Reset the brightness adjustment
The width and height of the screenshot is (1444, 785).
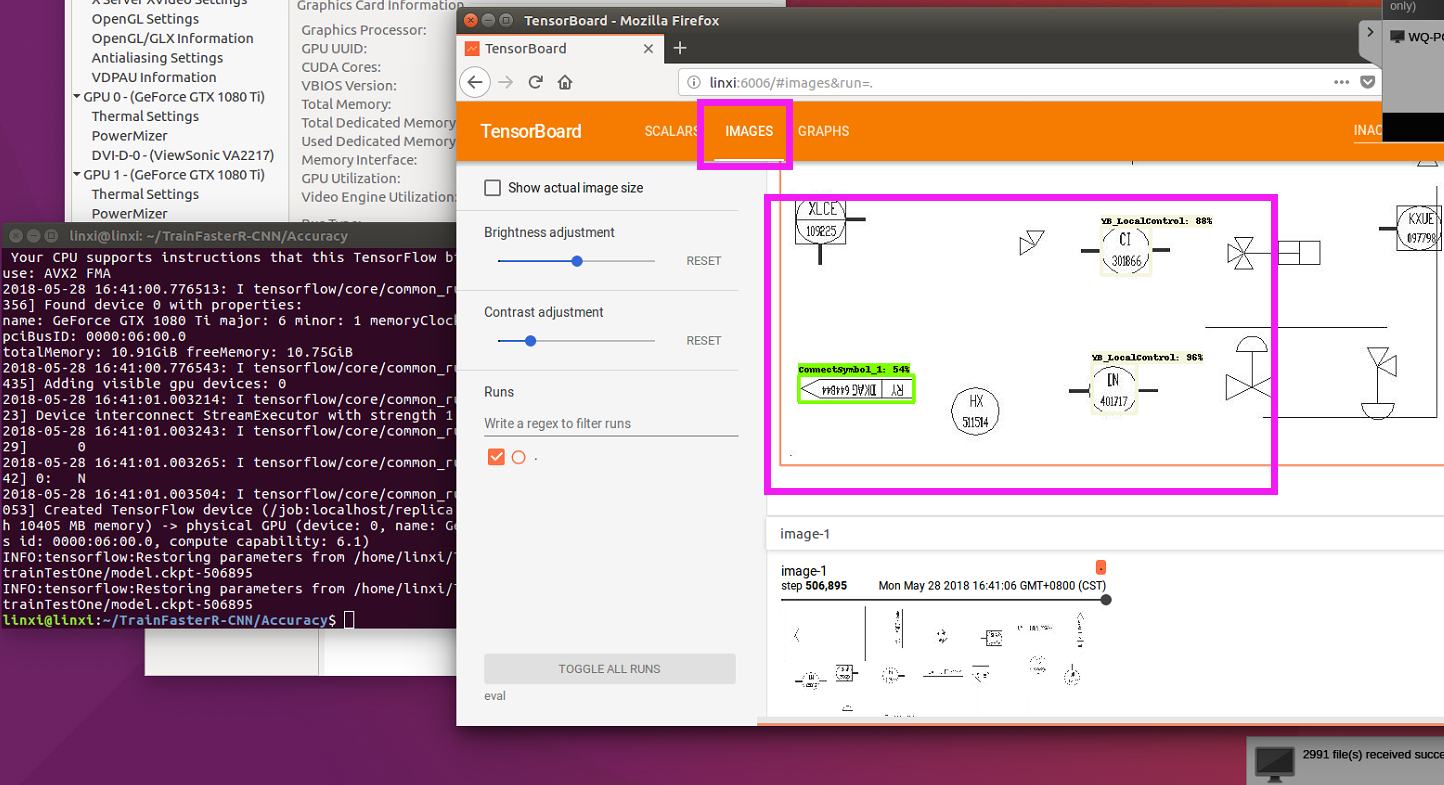(x=703, y=261)
